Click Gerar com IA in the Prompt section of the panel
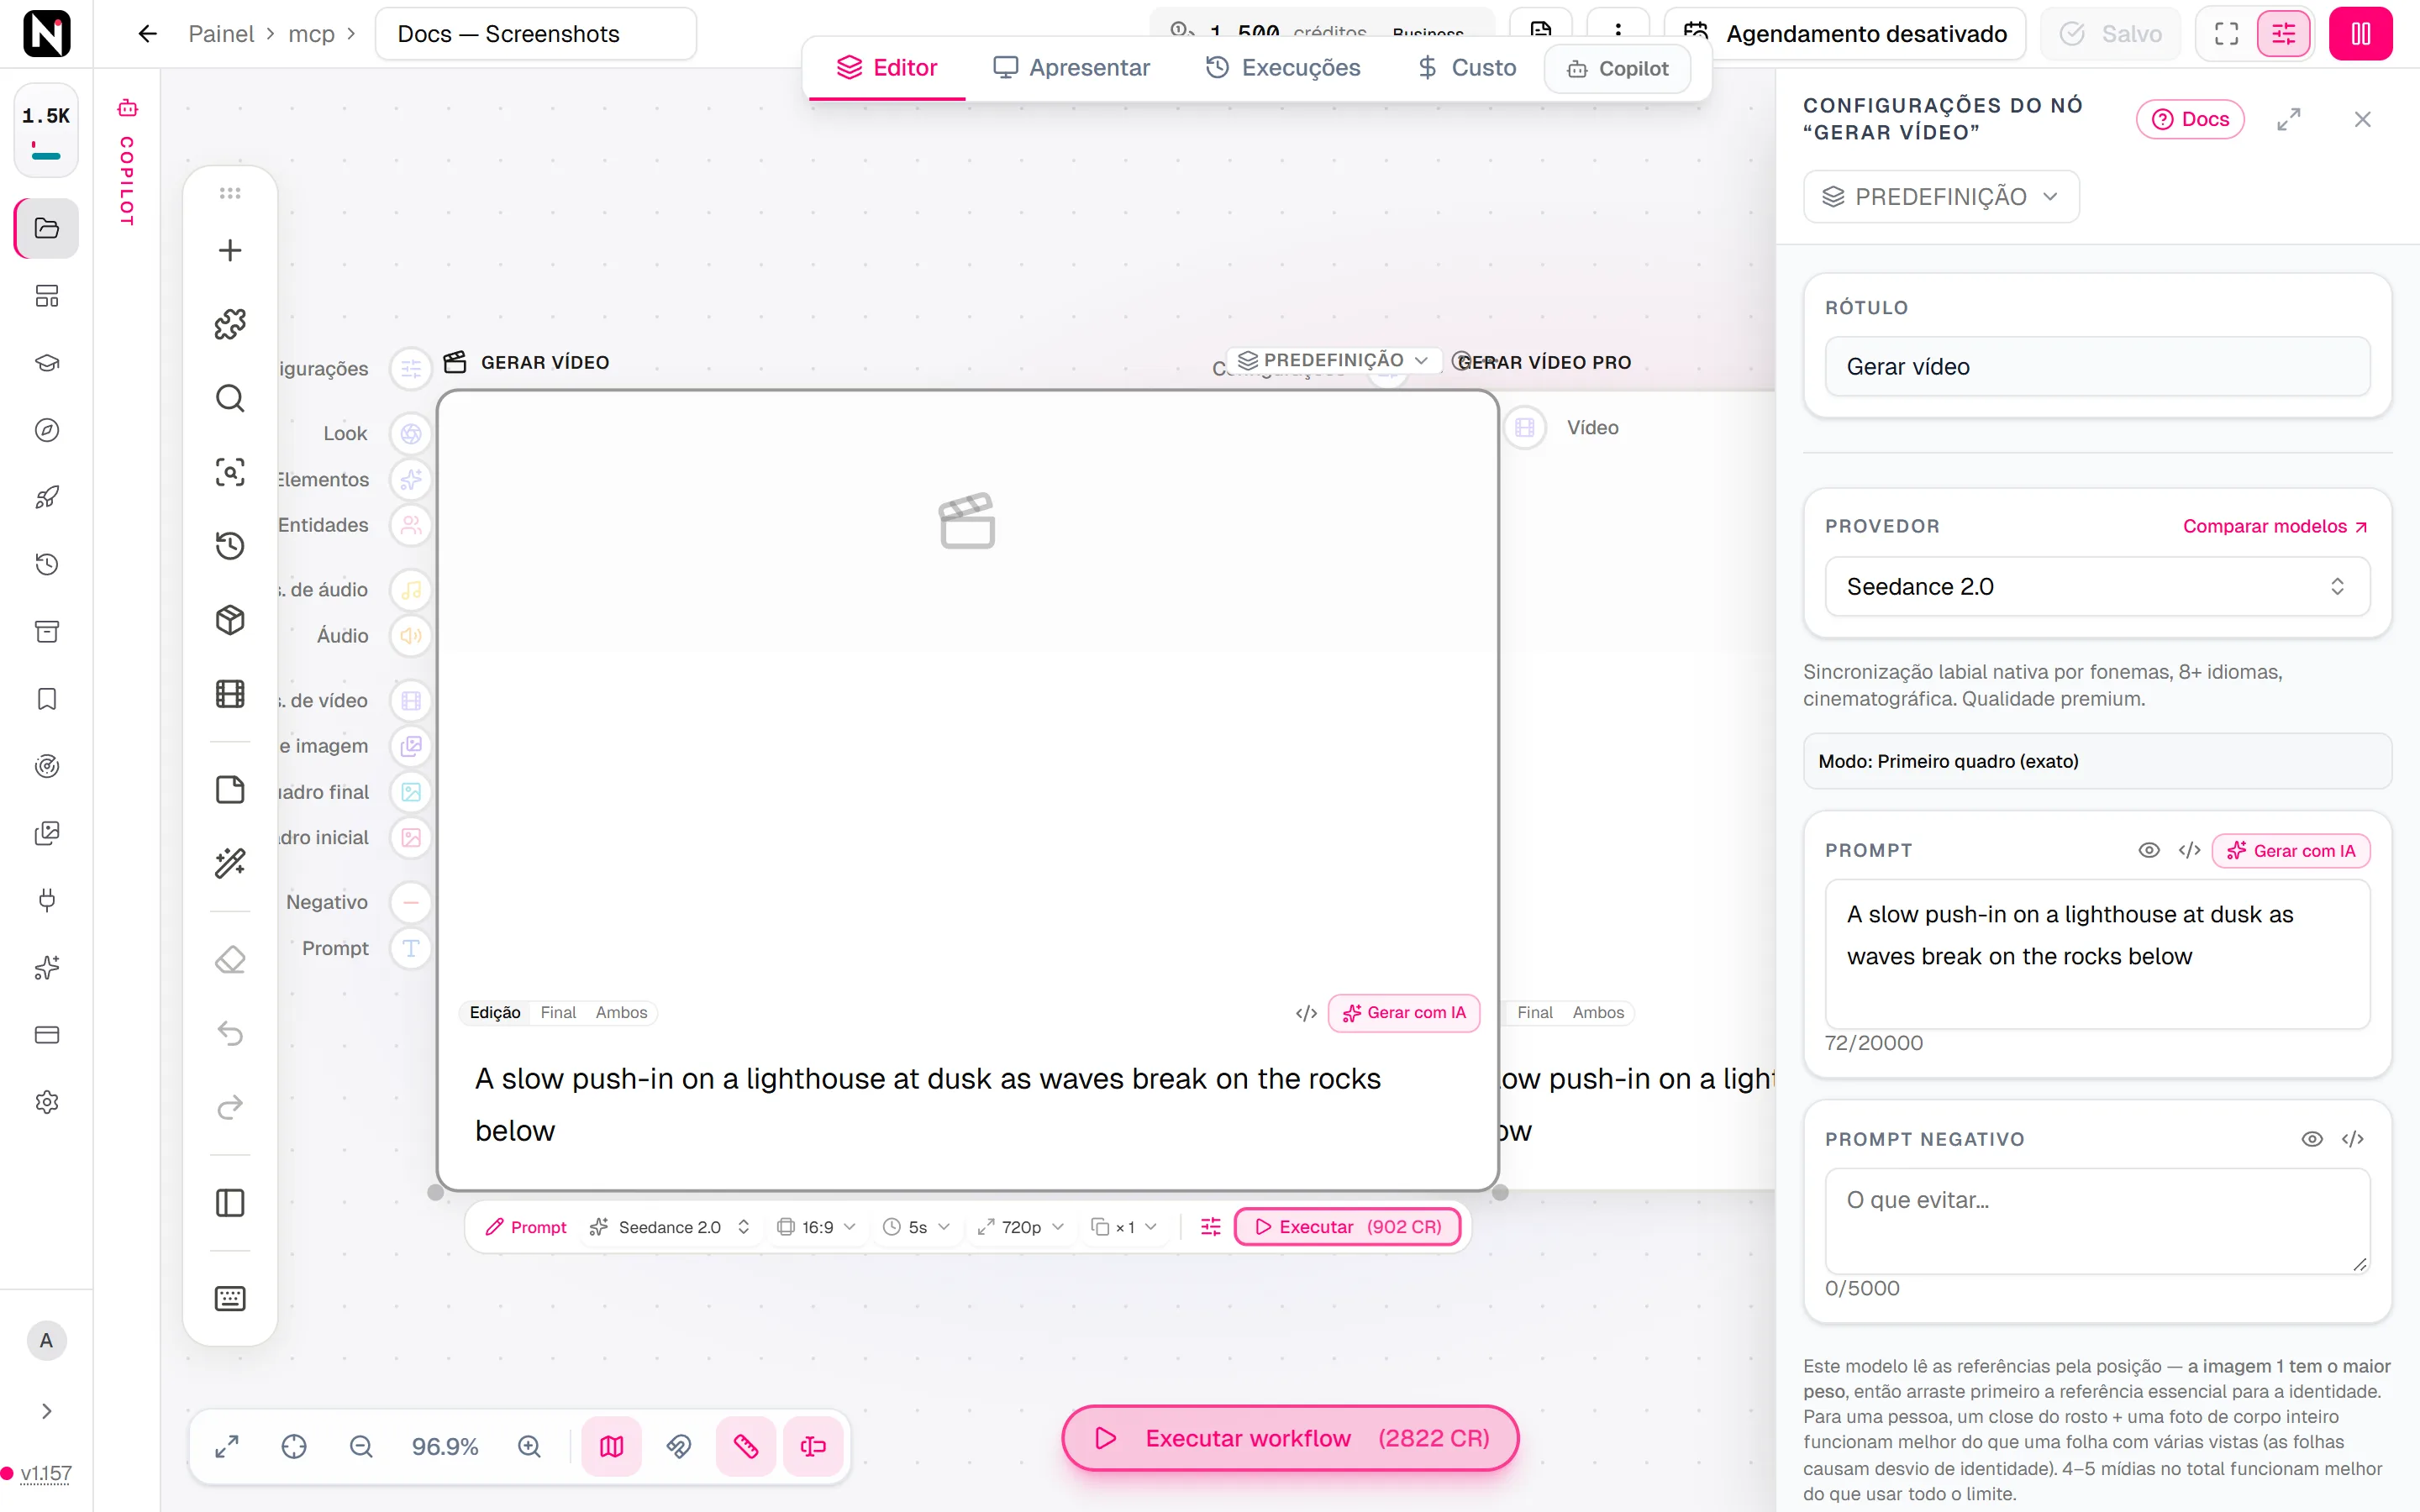 click(2291, 850)
